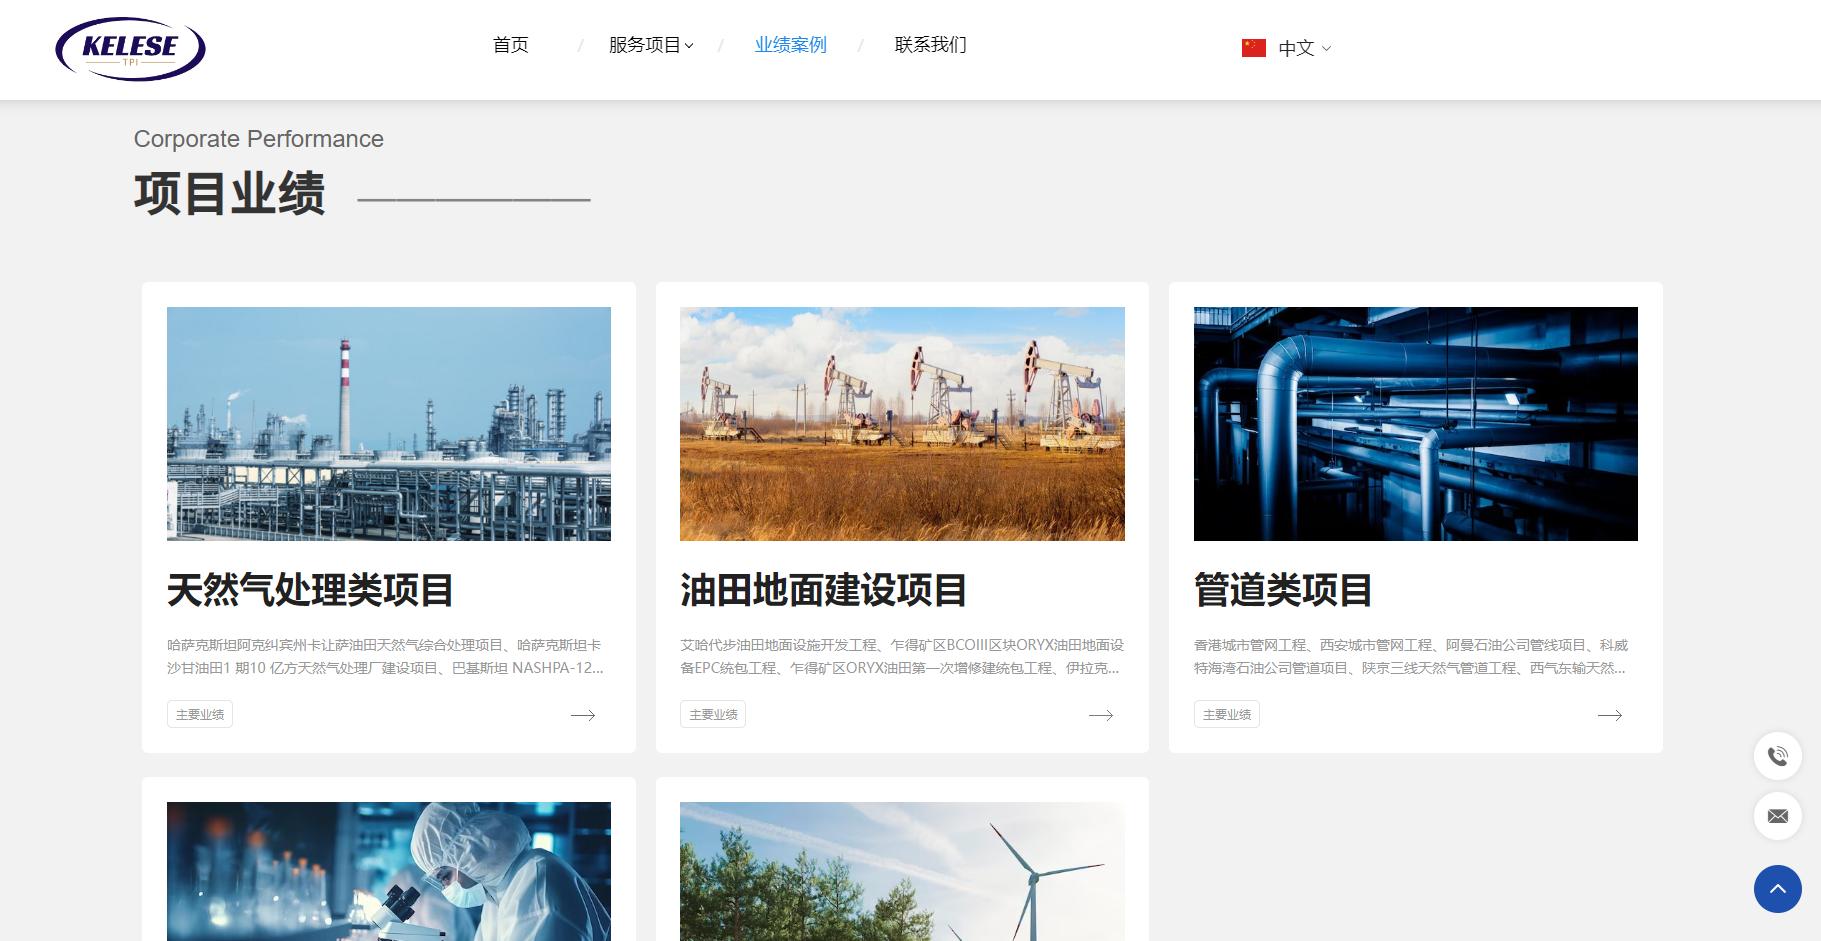
Task: Open the natural gas plant thumbnail
Action: (389, 424)
